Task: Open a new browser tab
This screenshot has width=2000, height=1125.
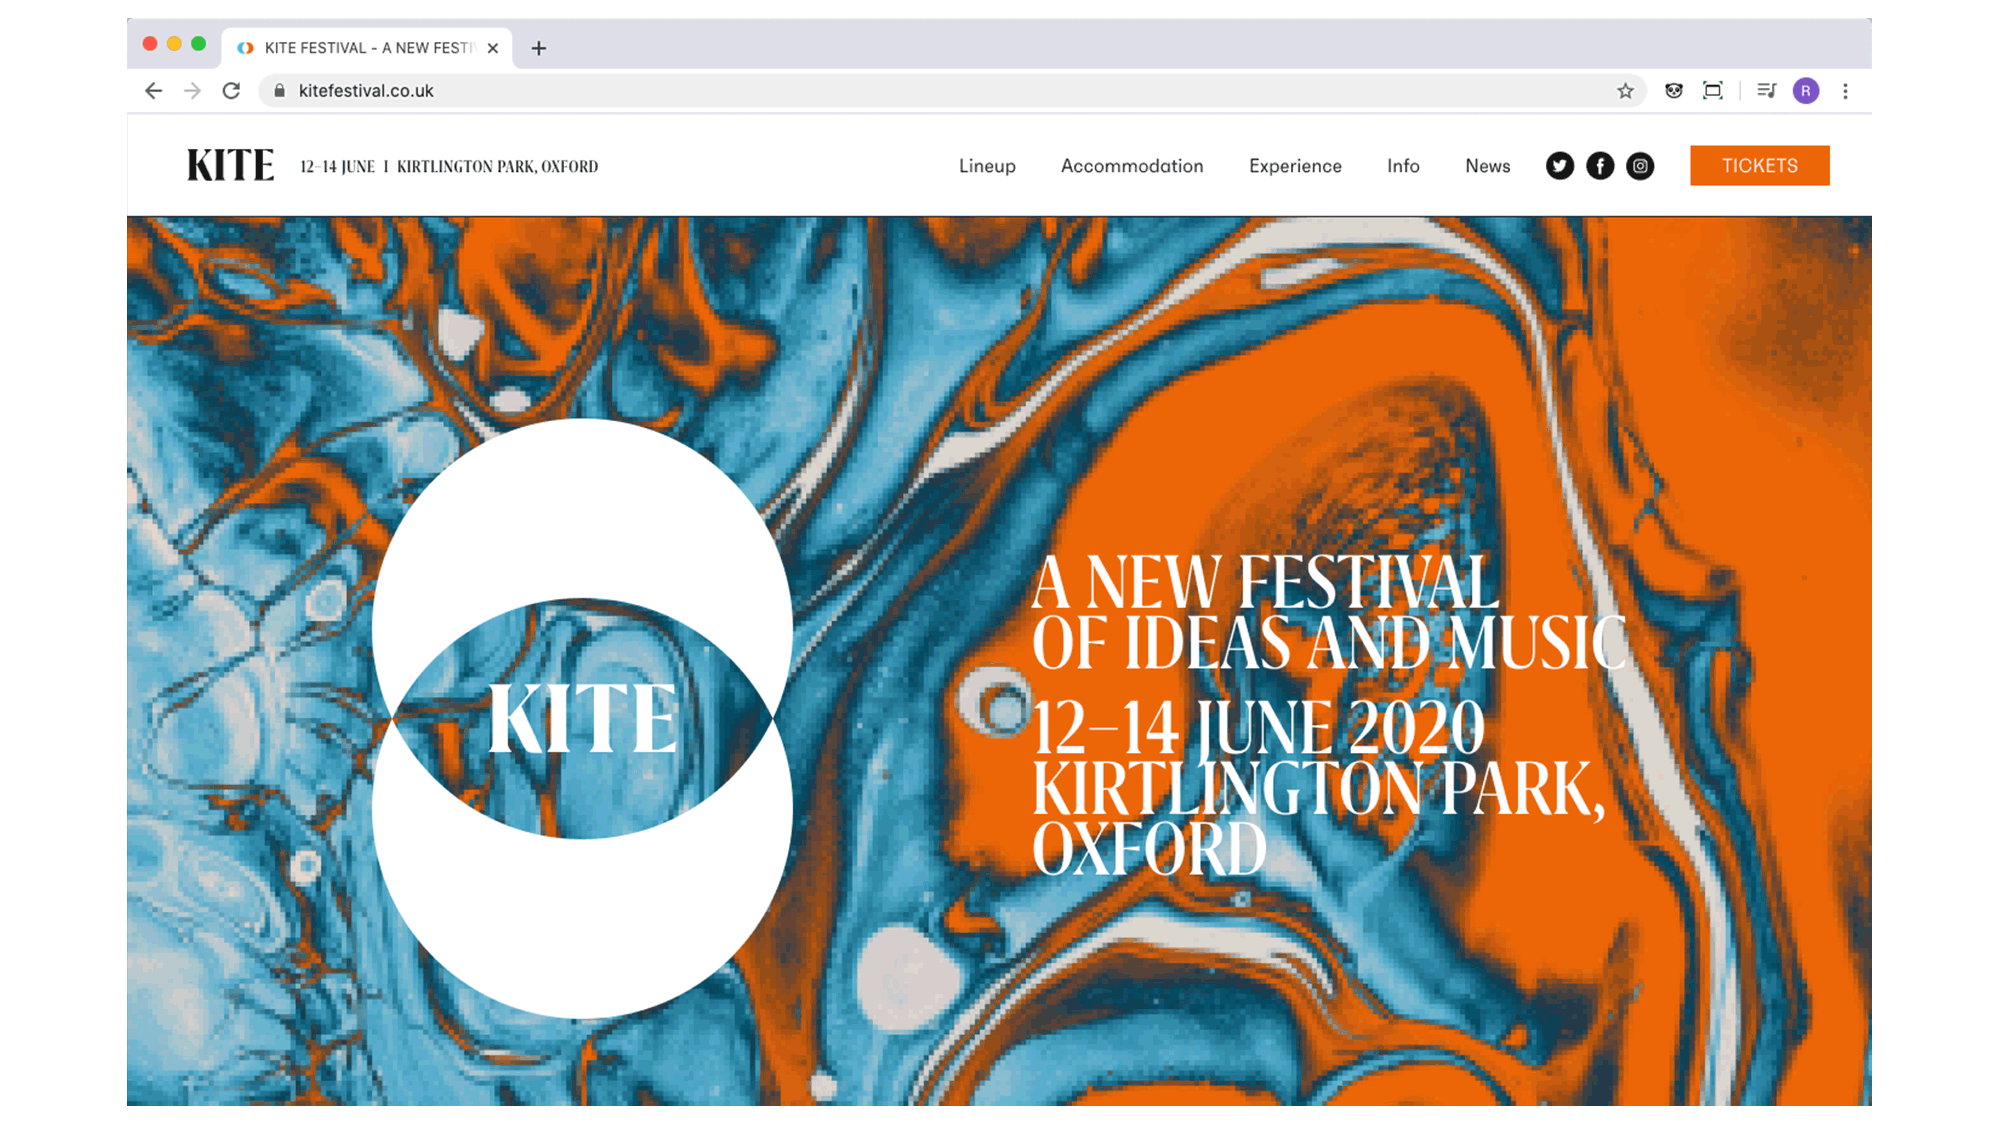Action: [x=539, y=48]
